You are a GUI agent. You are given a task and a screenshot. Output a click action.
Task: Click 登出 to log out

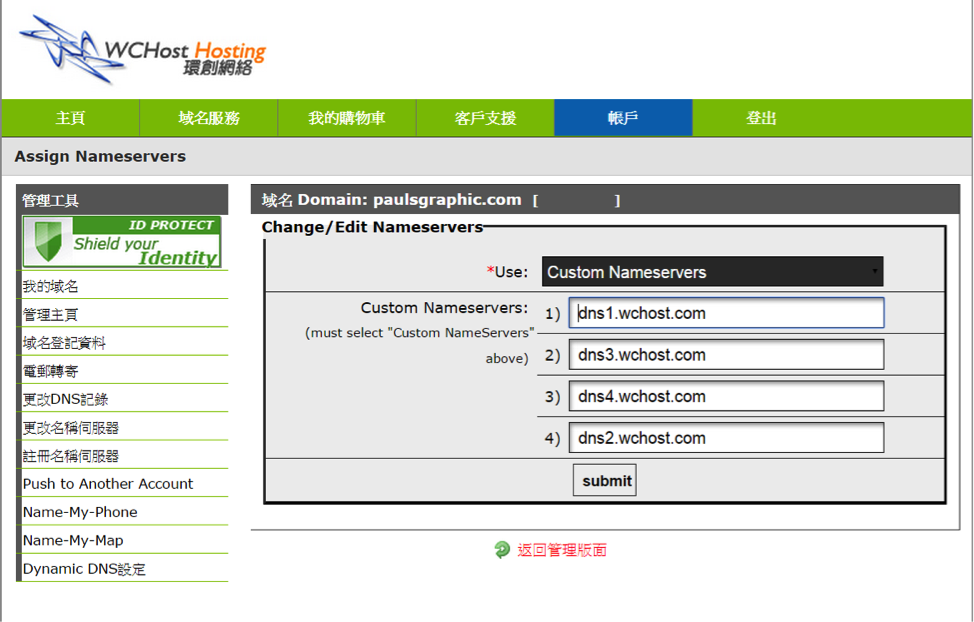click(761, 118)
